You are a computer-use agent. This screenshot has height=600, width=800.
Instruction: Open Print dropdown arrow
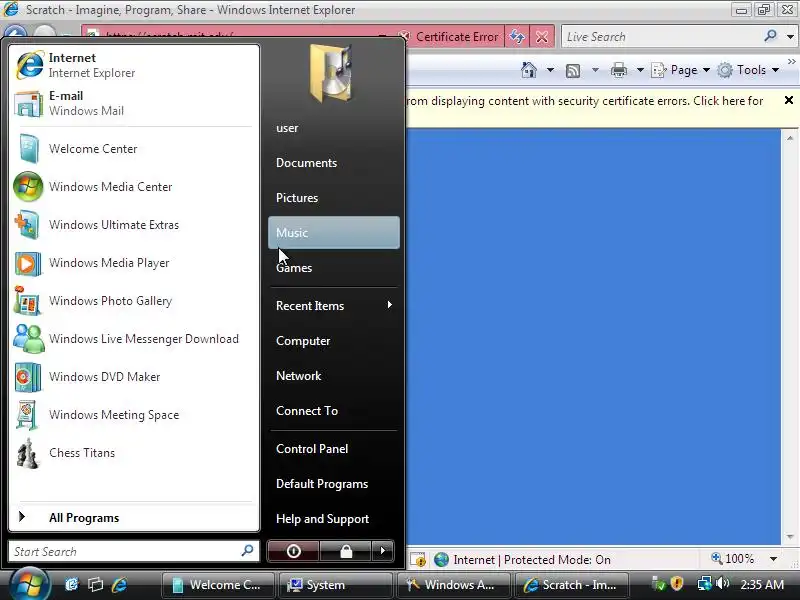tap(640, 70)
